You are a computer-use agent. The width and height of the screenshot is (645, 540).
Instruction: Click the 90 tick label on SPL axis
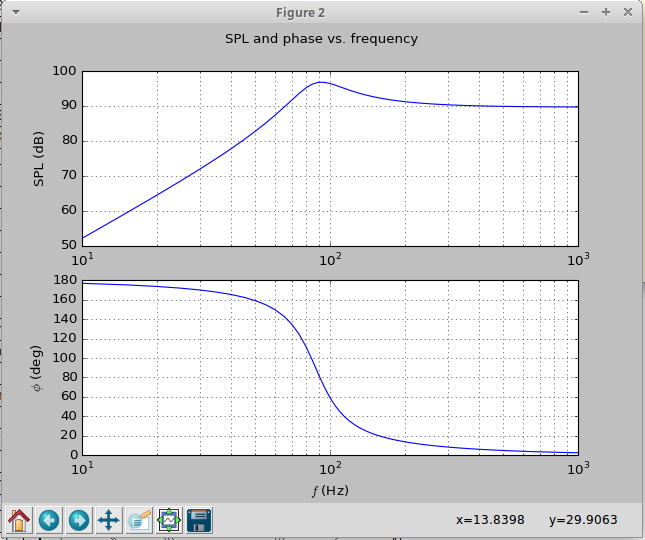click(69, 106)
